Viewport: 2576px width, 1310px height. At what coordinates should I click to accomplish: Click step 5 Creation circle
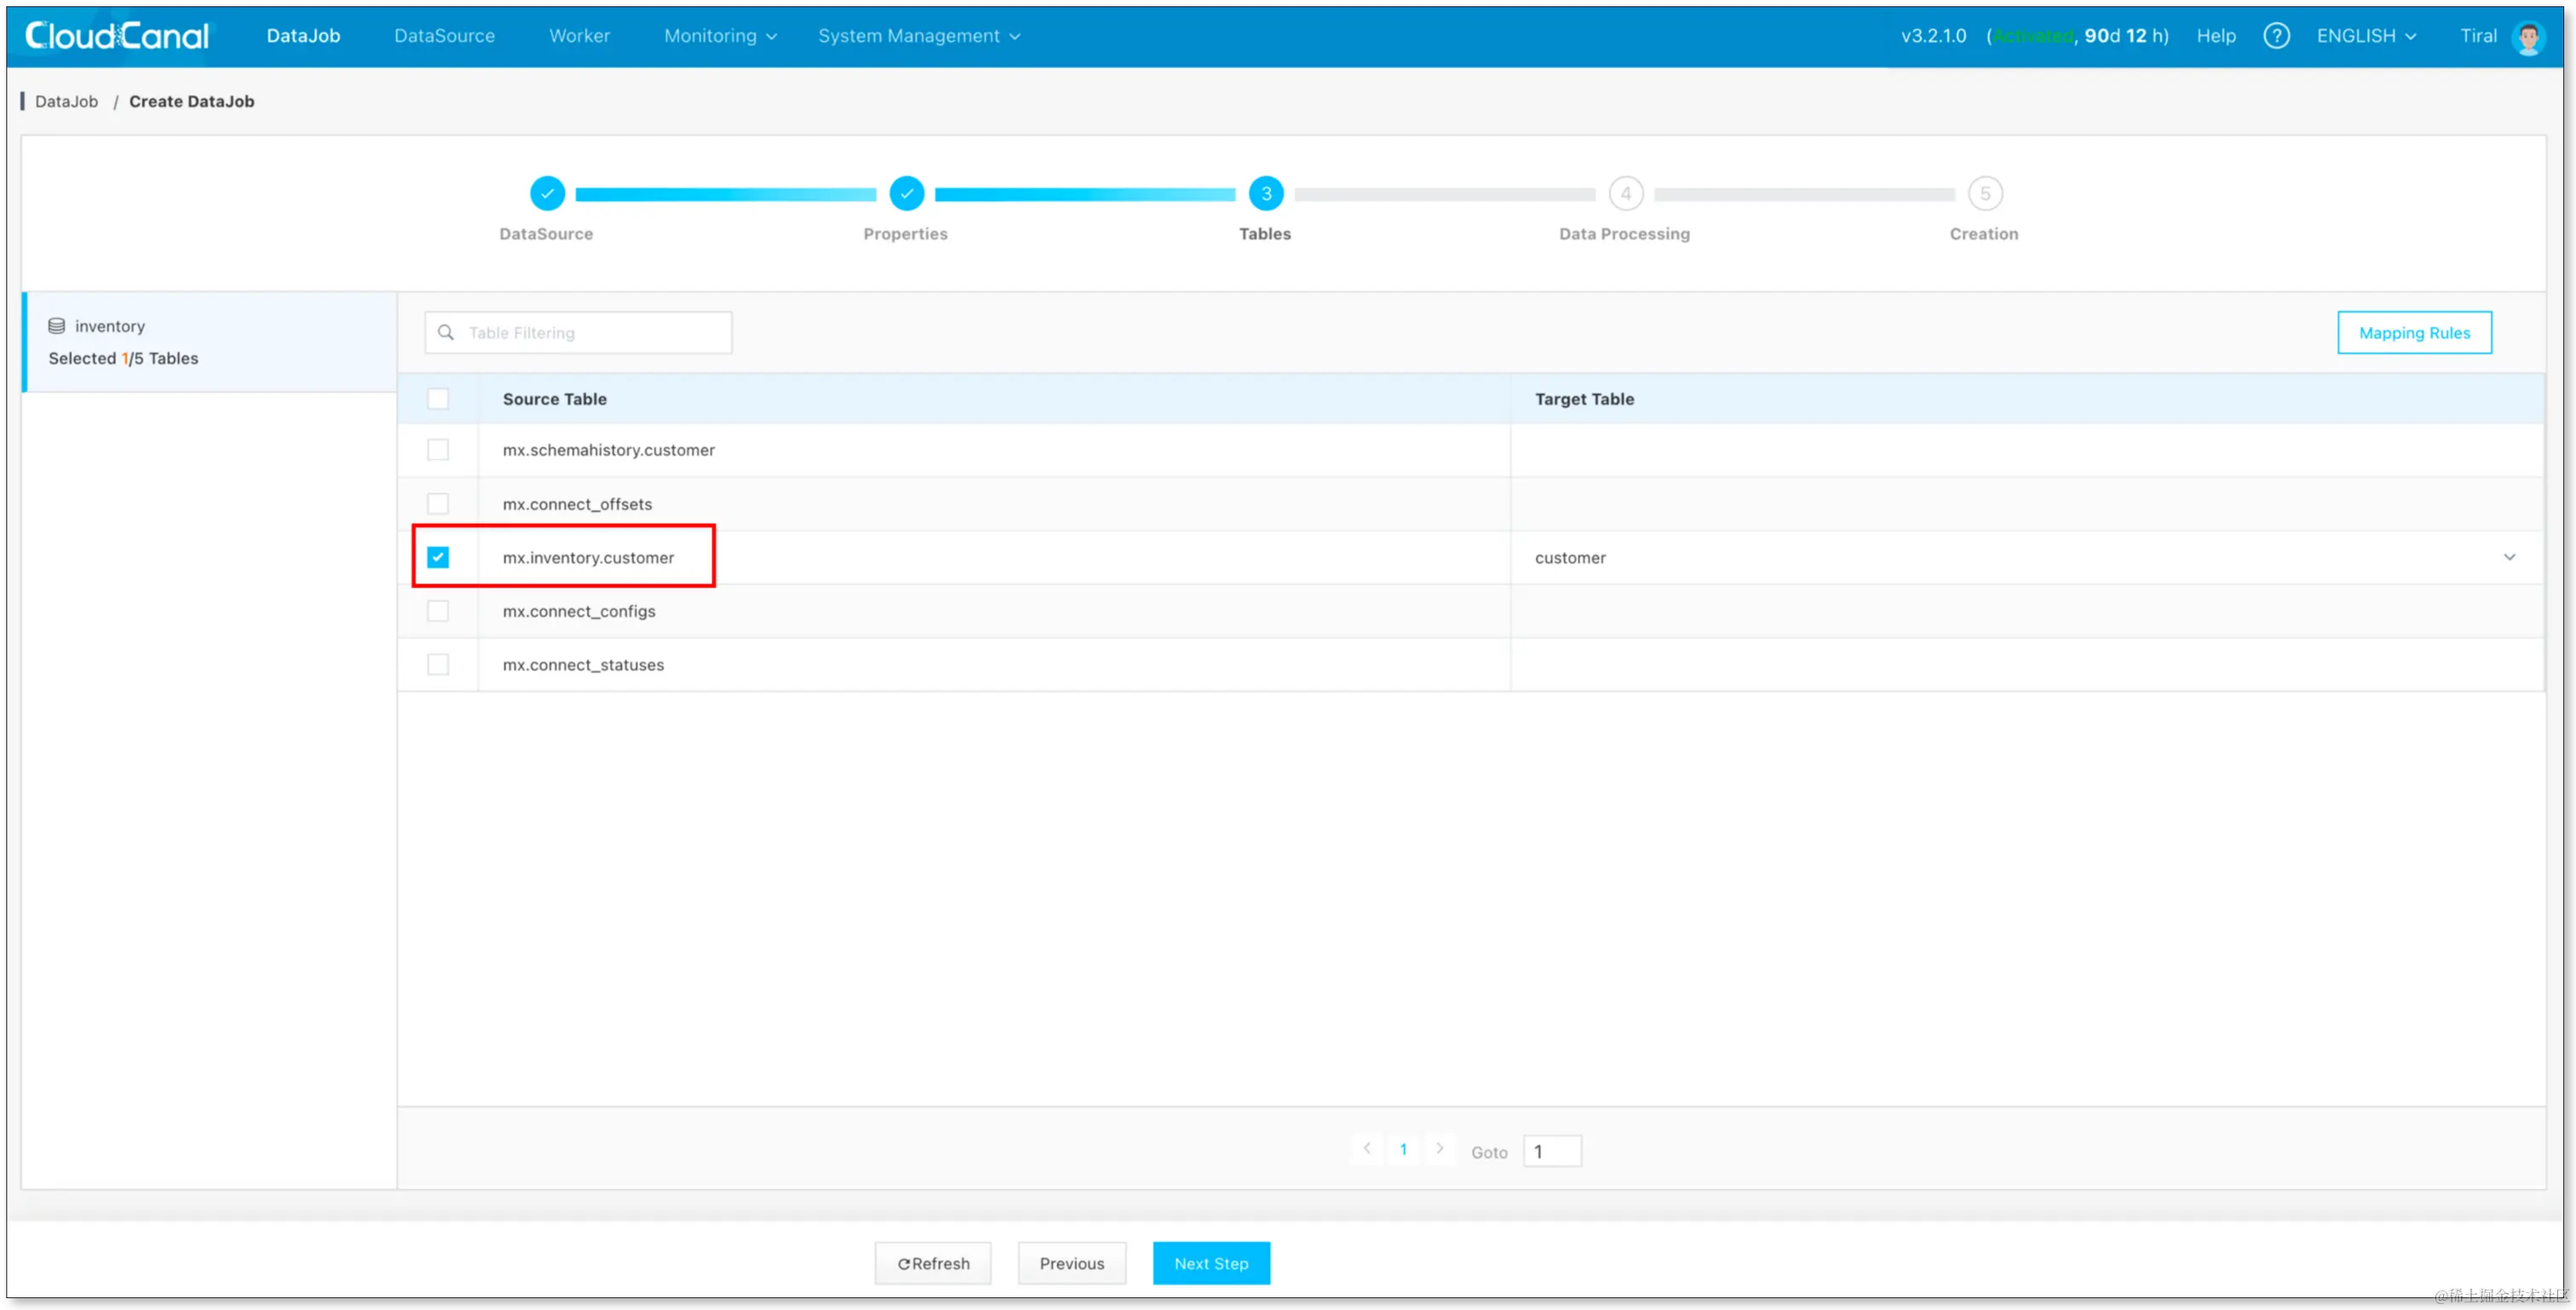1984,193
